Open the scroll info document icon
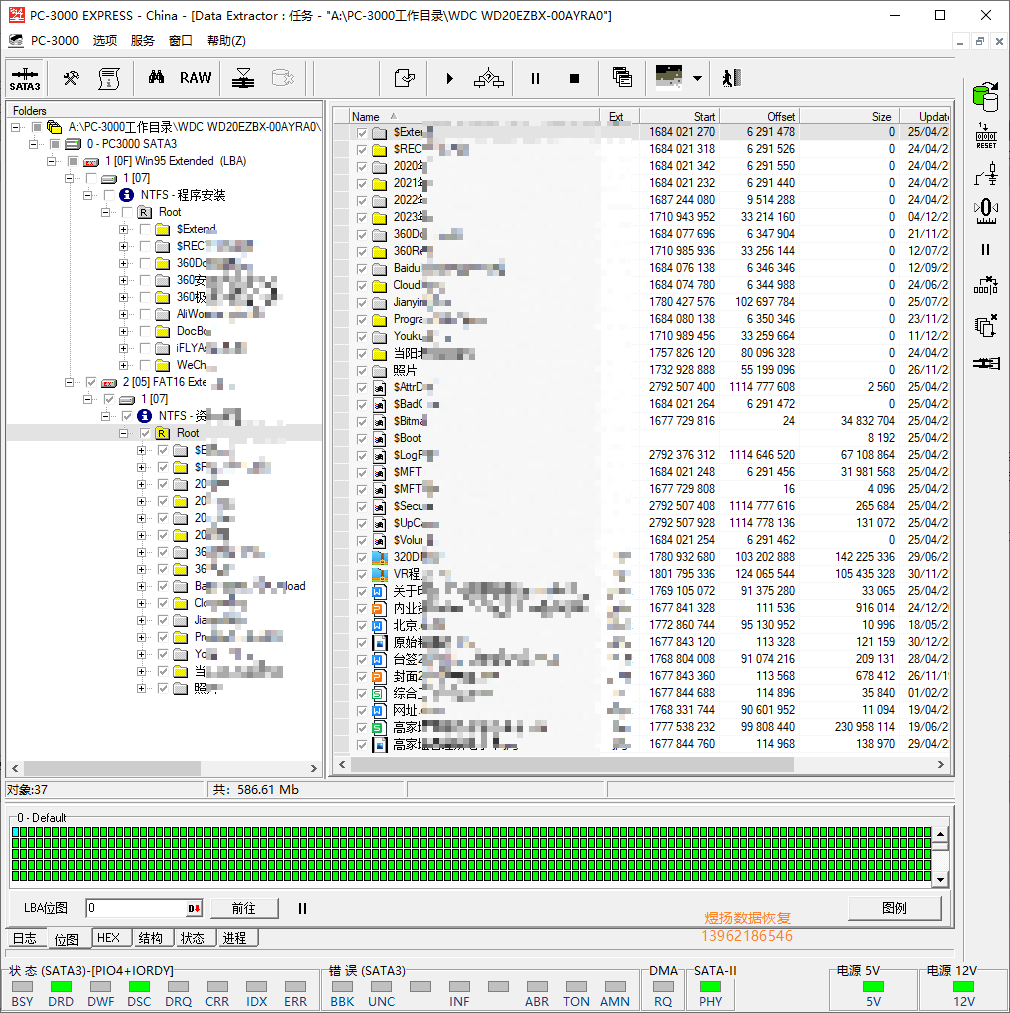Viewport: 1010px width, 1013px height. pyautogui.click(x=109, y=79)
